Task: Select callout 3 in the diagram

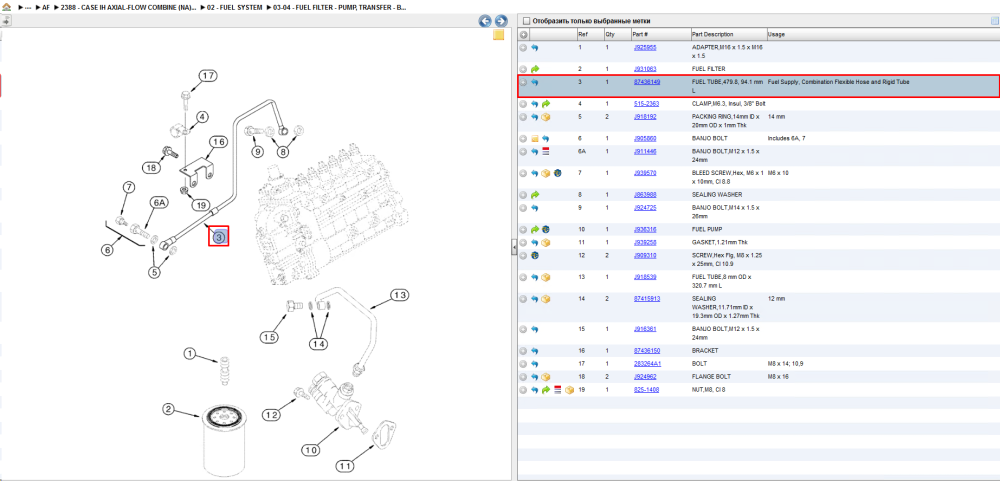Action: click(x=219, y=237)
